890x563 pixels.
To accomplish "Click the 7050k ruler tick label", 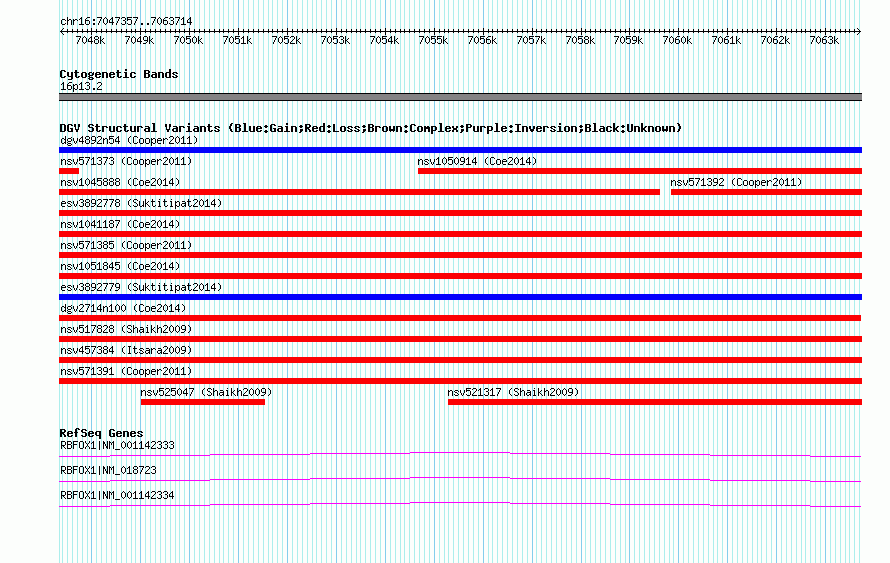I will (188, 40).
